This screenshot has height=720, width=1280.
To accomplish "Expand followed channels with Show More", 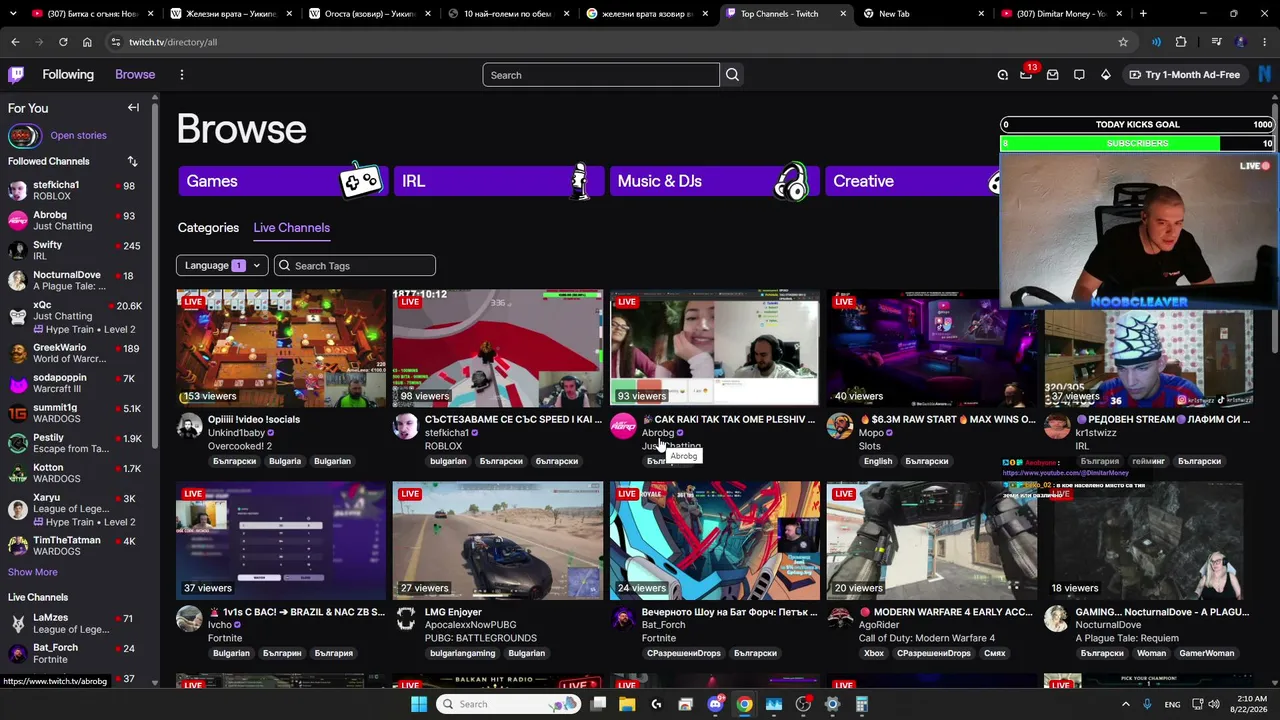I will tap(33, 572).
